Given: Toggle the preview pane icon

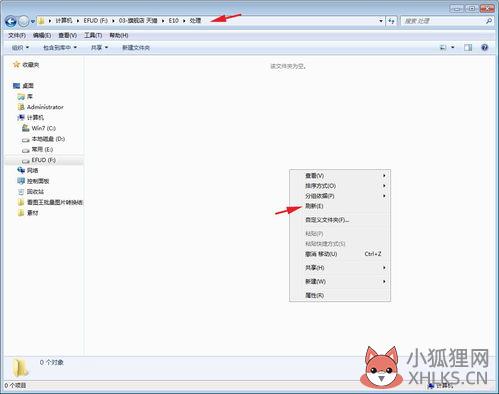Looking at the screenshot, I should pyautogui.click(x=468, y=48).
